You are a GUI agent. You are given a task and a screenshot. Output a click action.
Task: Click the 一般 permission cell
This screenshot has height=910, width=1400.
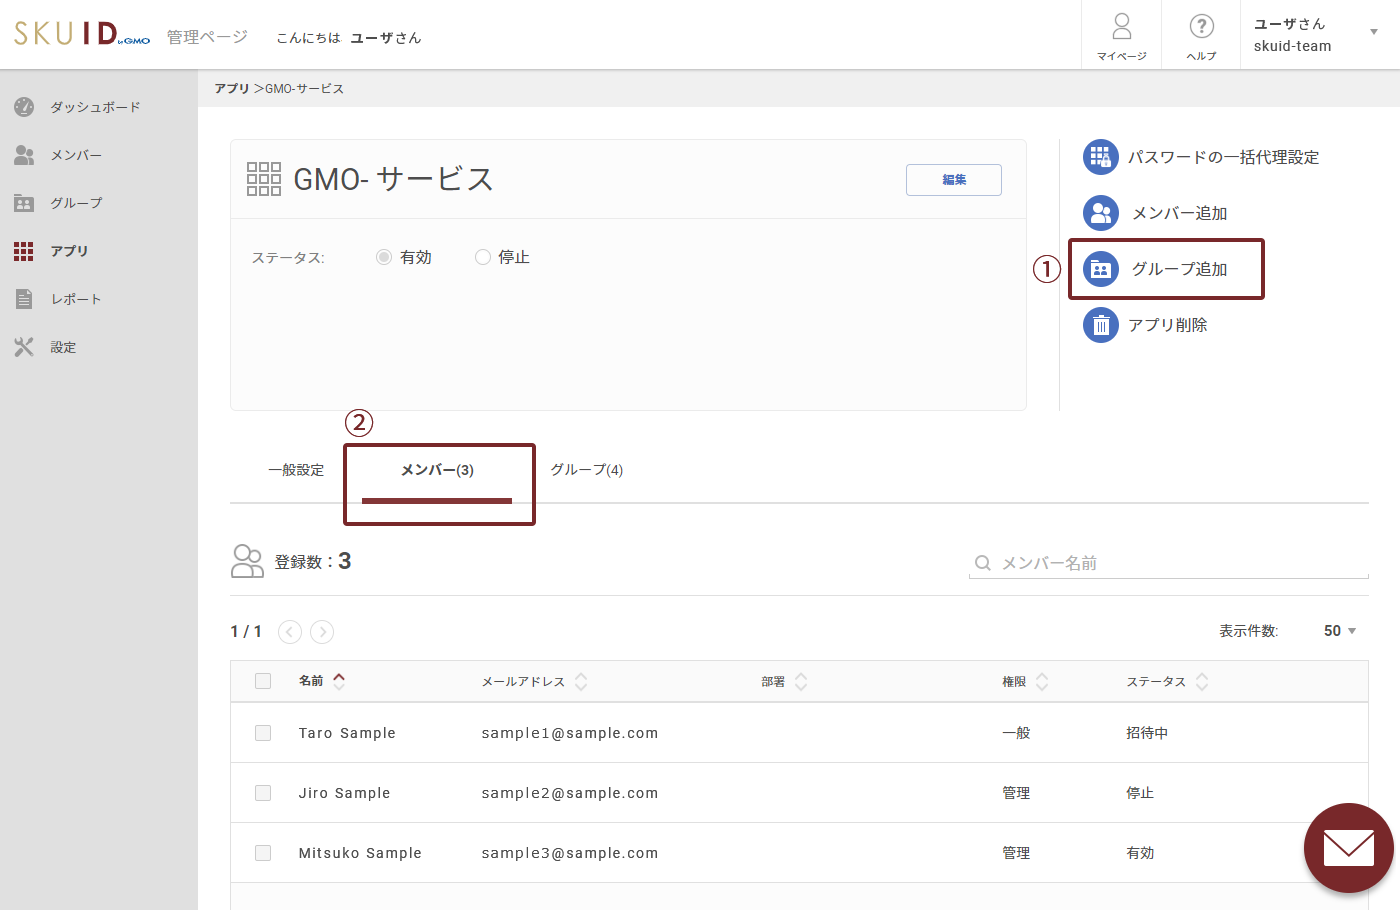click(x=1016, y=733)
